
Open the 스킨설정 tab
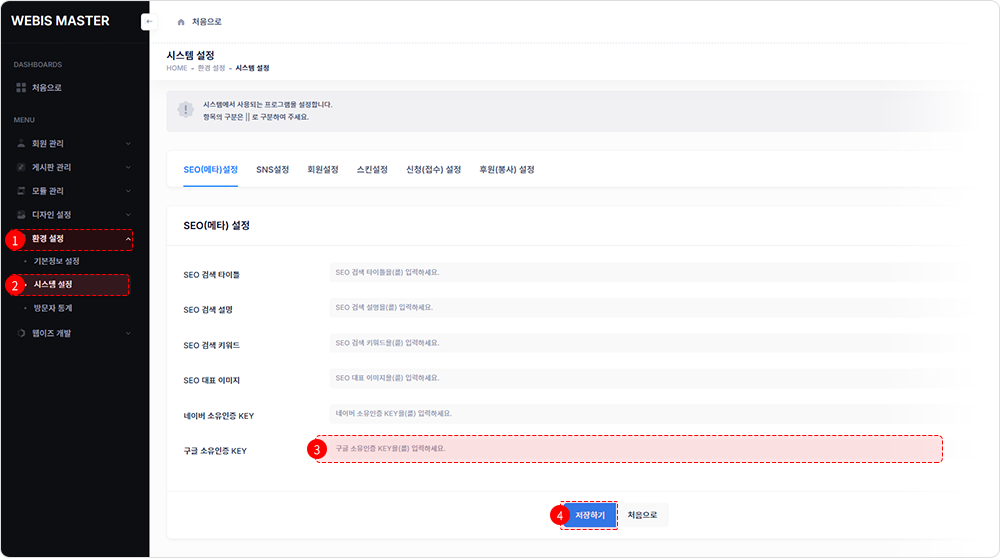coord(372,170)
